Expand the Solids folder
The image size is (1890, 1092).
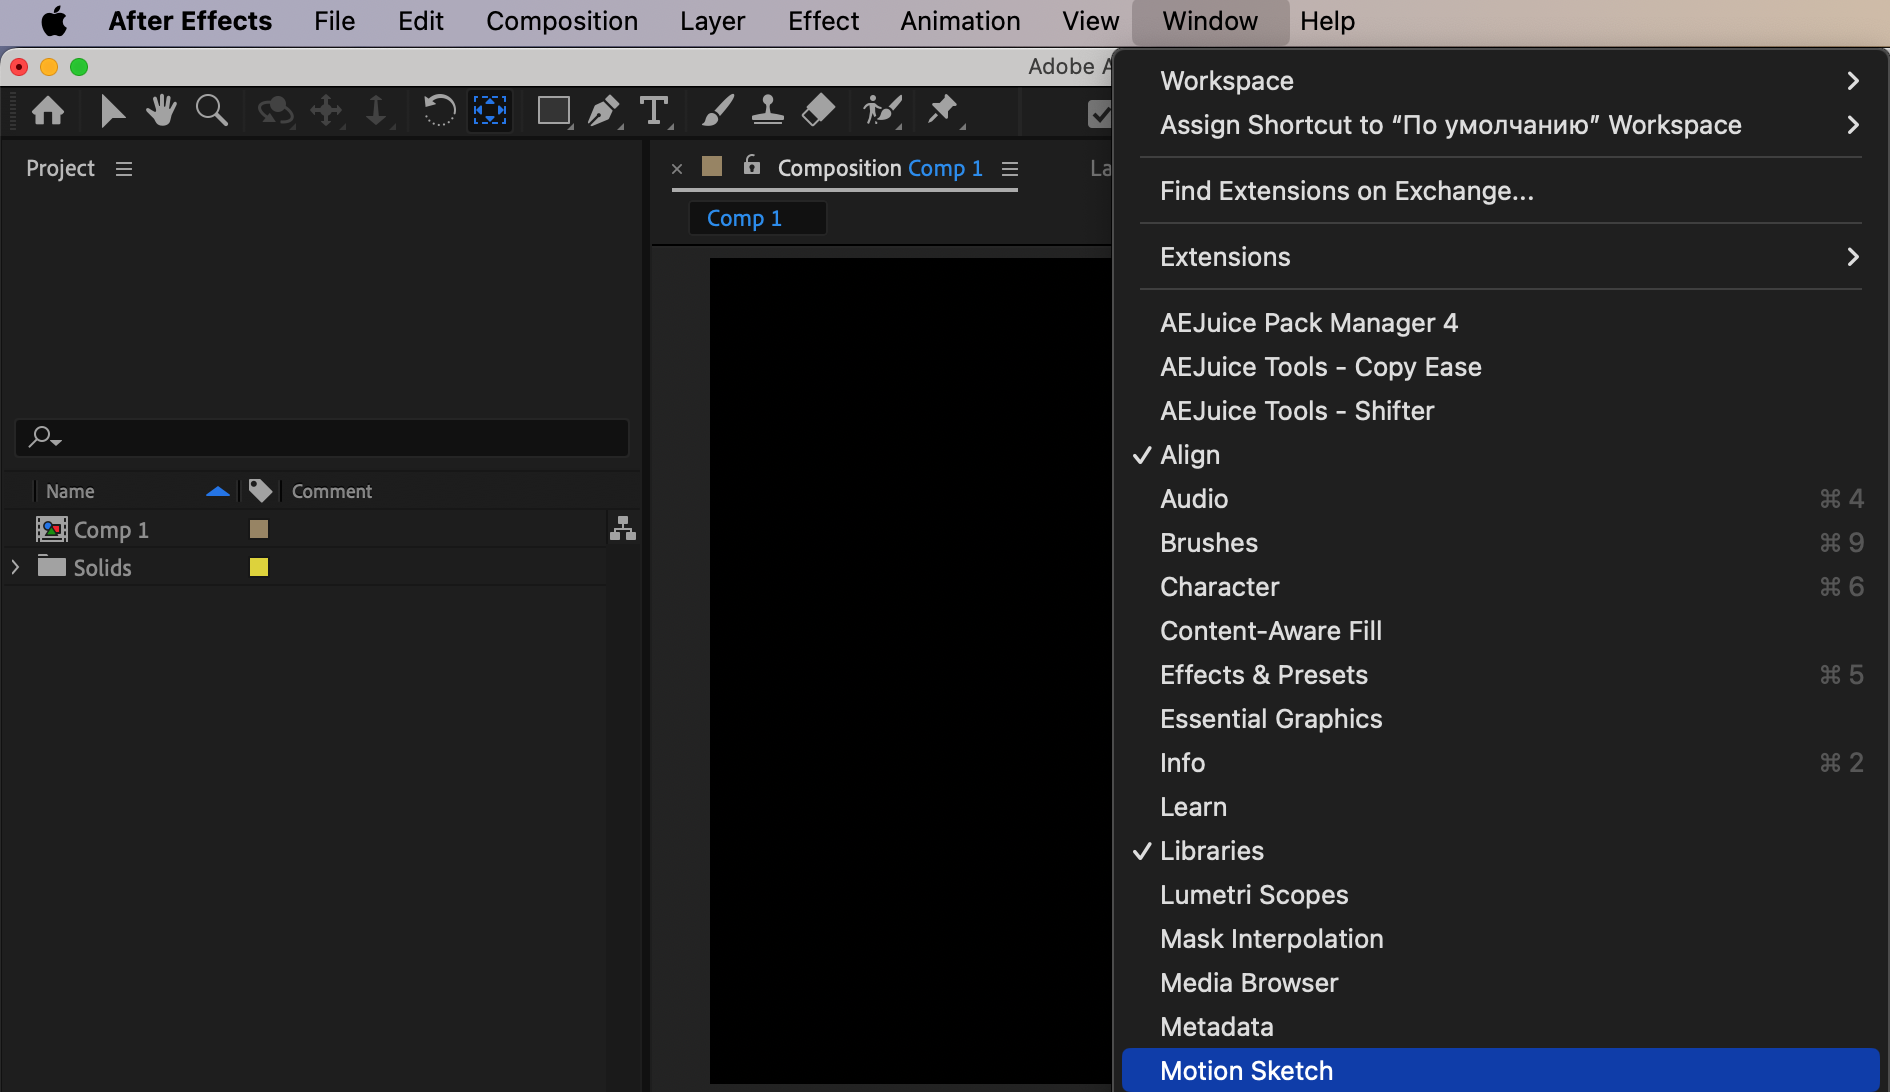click(15, 567)
